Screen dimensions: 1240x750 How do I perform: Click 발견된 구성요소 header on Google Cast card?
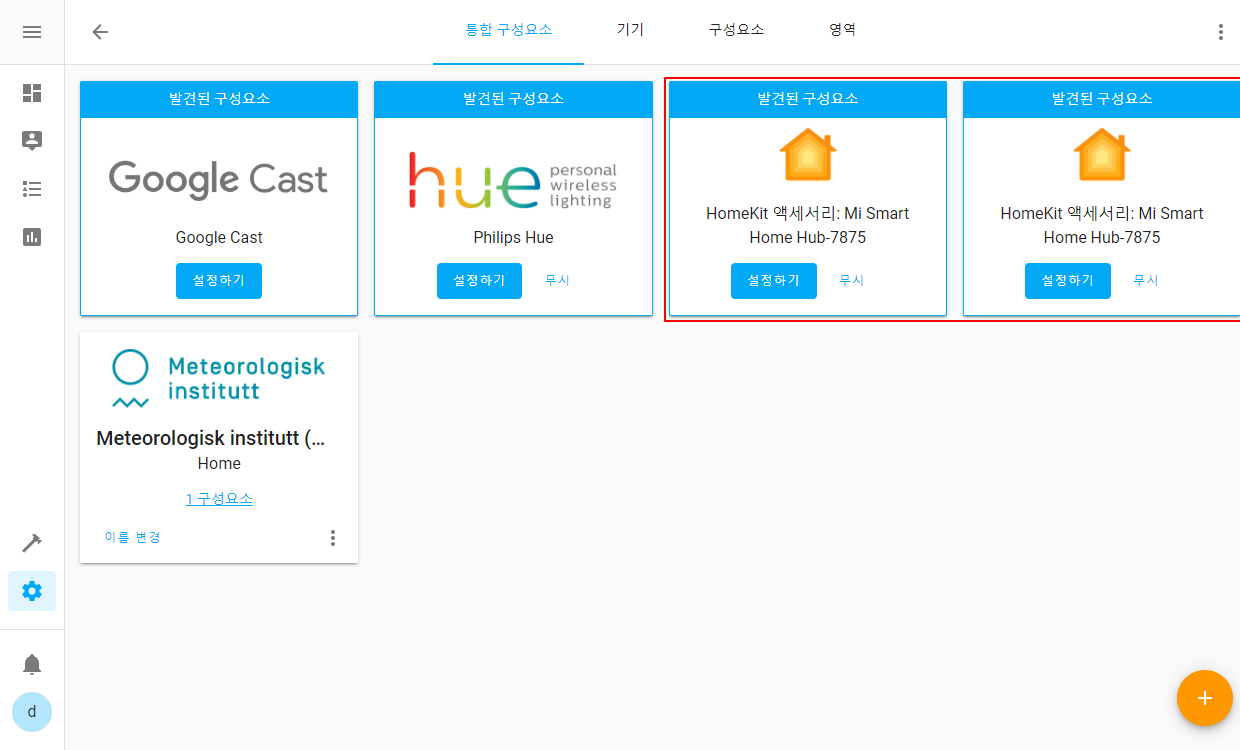click(219, 99)
